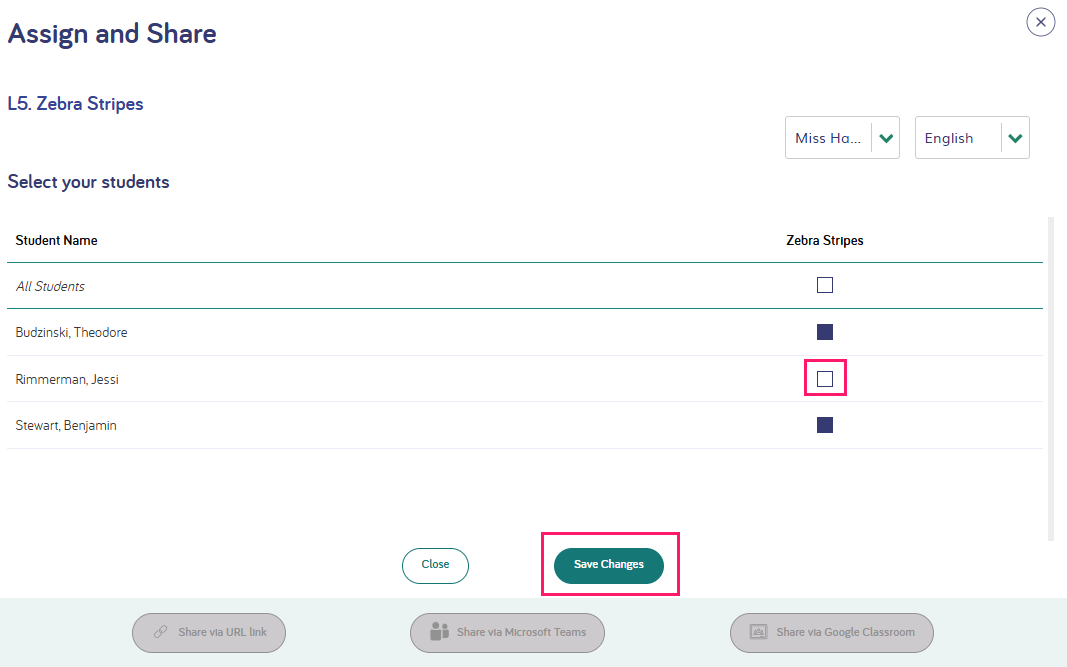1067x667 pixels.
Task: Click the 'Student Name' column header
Action: click(x=56, y=240)
